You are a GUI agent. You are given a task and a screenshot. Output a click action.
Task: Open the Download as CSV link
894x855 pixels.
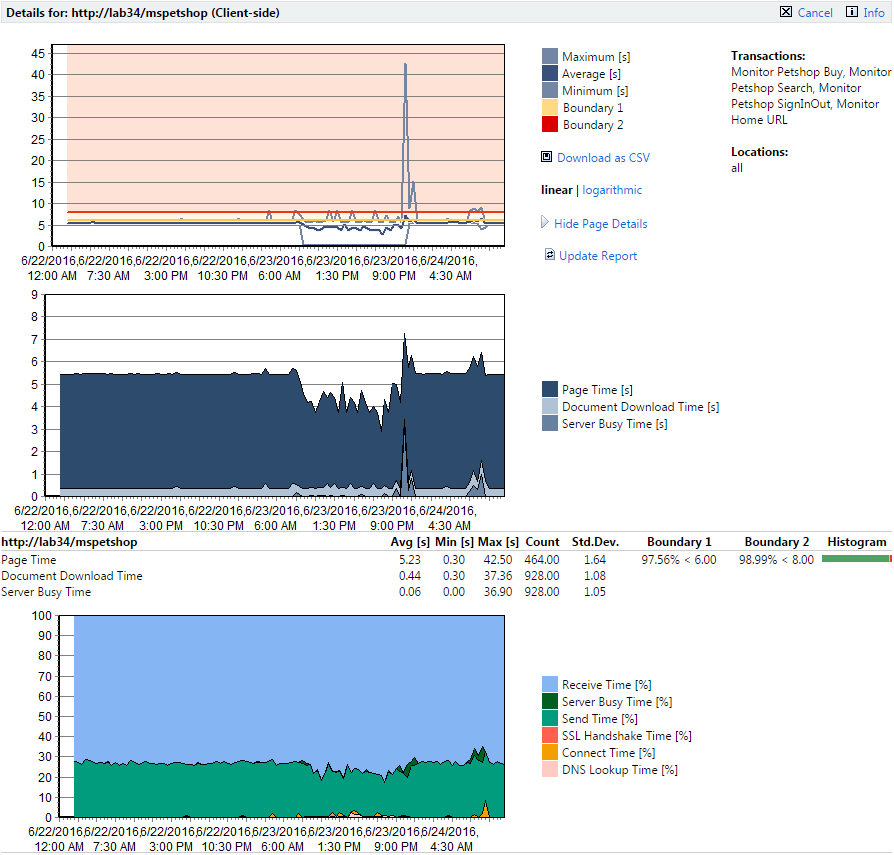pyautogui.click(x=603, y=158)
